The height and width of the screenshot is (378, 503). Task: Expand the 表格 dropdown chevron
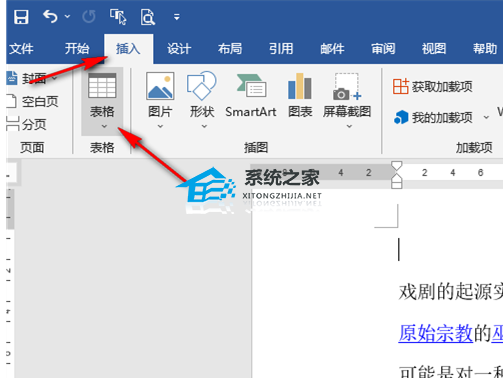coord(104,126)
